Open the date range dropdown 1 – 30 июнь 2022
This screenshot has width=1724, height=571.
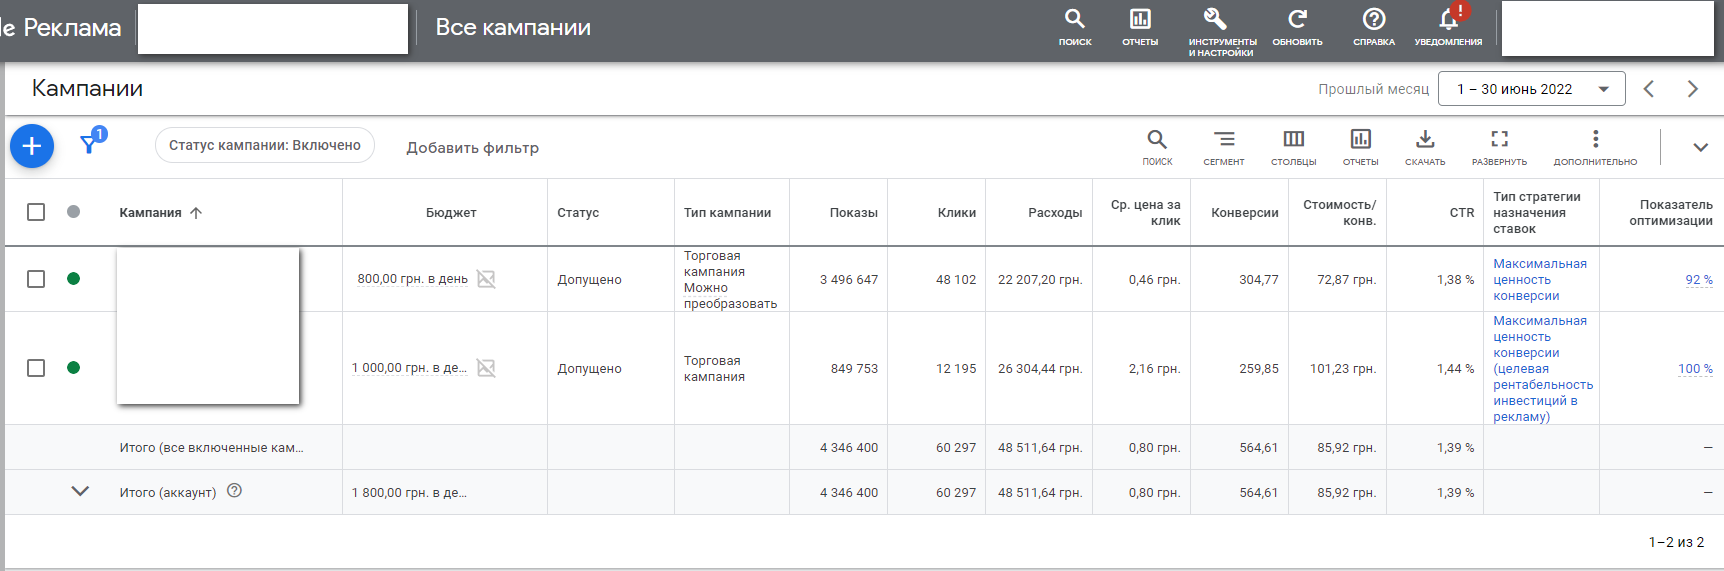[1531, 89]
